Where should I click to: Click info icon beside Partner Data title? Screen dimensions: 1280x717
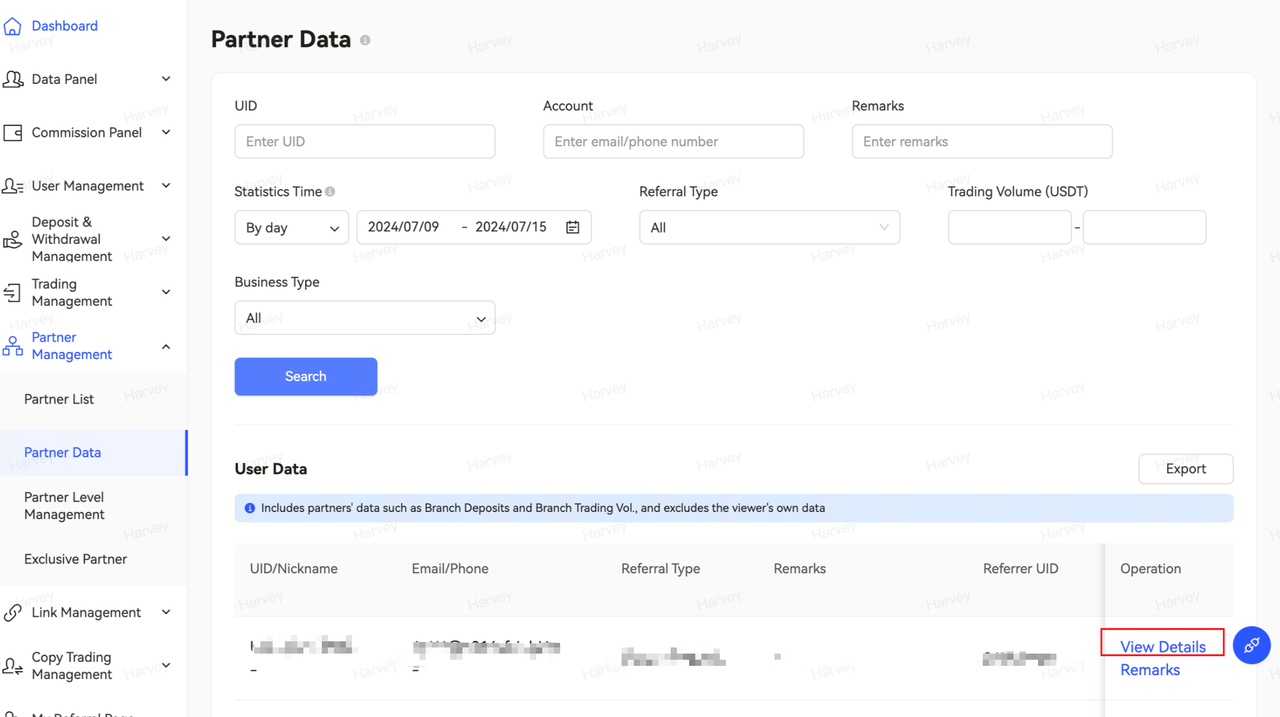[x=365, y=41]
